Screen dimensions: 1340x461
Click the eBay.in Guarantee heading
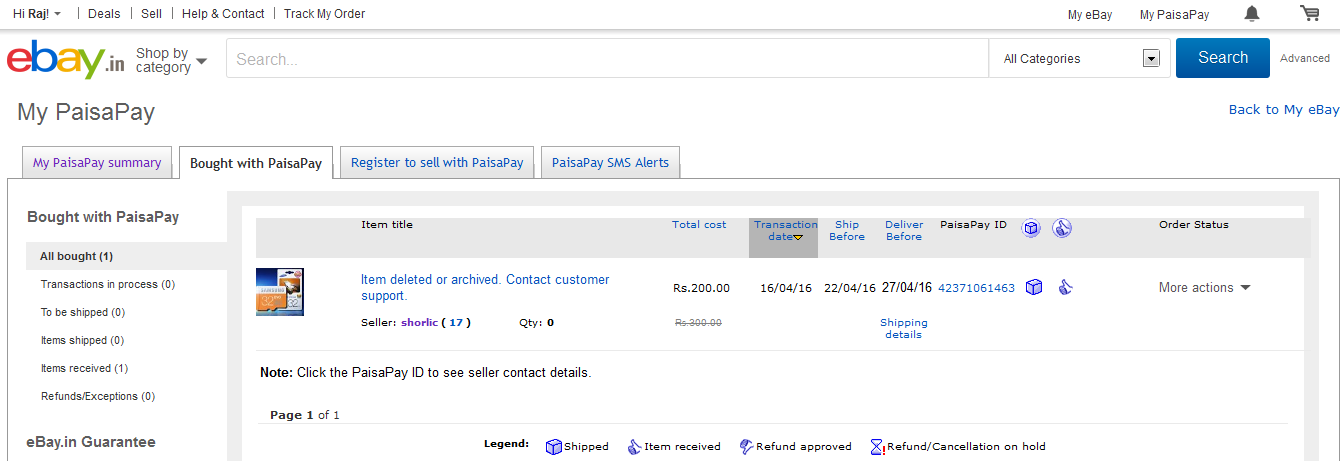click(x=91, y=442)
